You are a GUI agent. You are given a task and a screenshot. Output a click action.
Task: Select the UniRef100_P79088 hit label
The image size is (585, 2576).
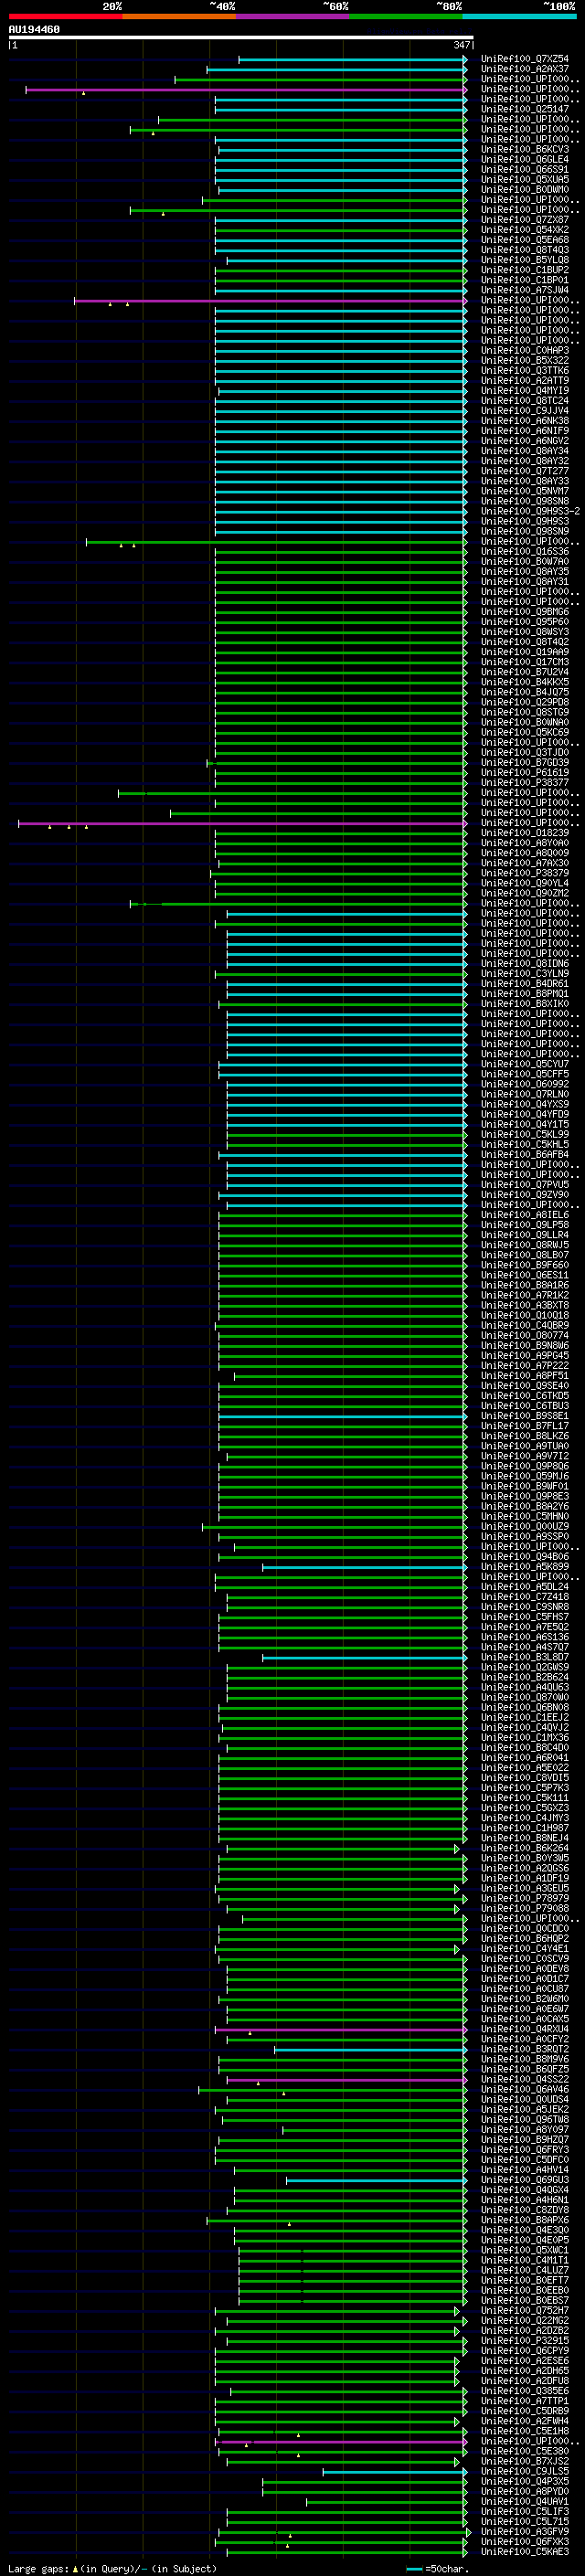(x=524, y=1908)
